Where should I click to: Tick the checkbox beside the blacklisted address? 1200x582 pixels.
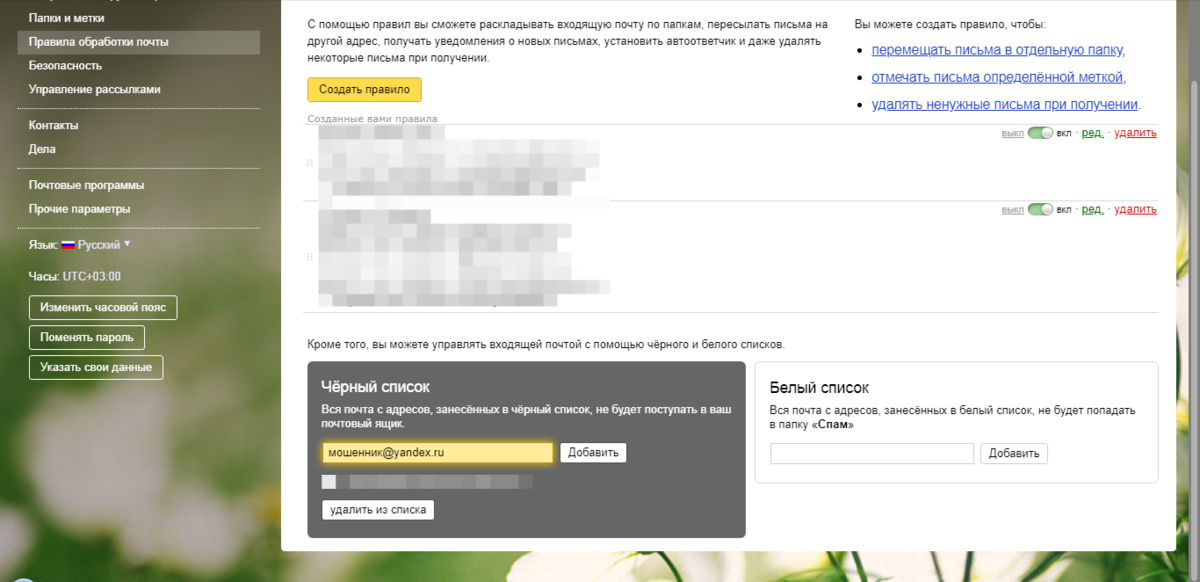(328, 482)
